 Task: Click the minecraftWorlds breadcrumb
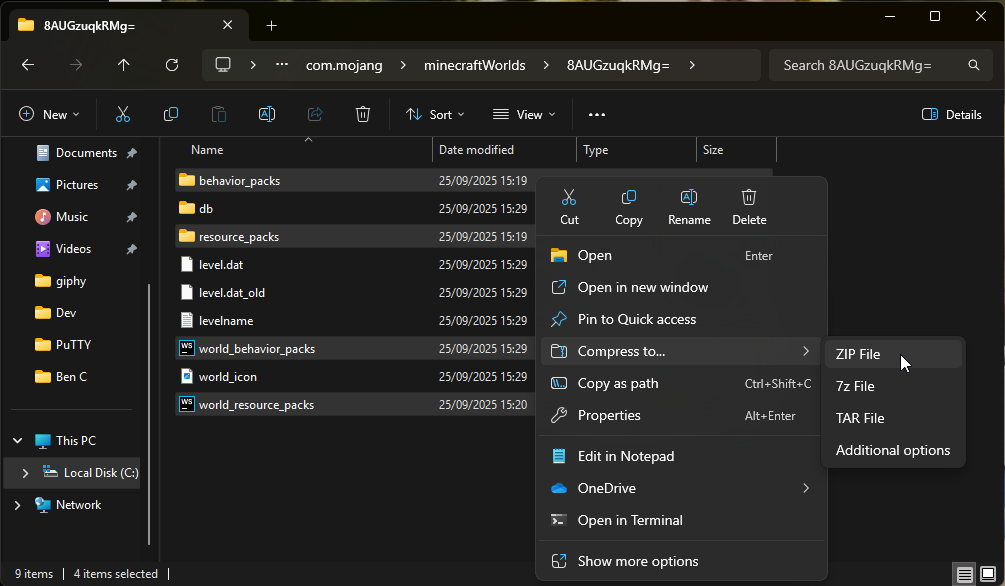[x=474, y=65]
